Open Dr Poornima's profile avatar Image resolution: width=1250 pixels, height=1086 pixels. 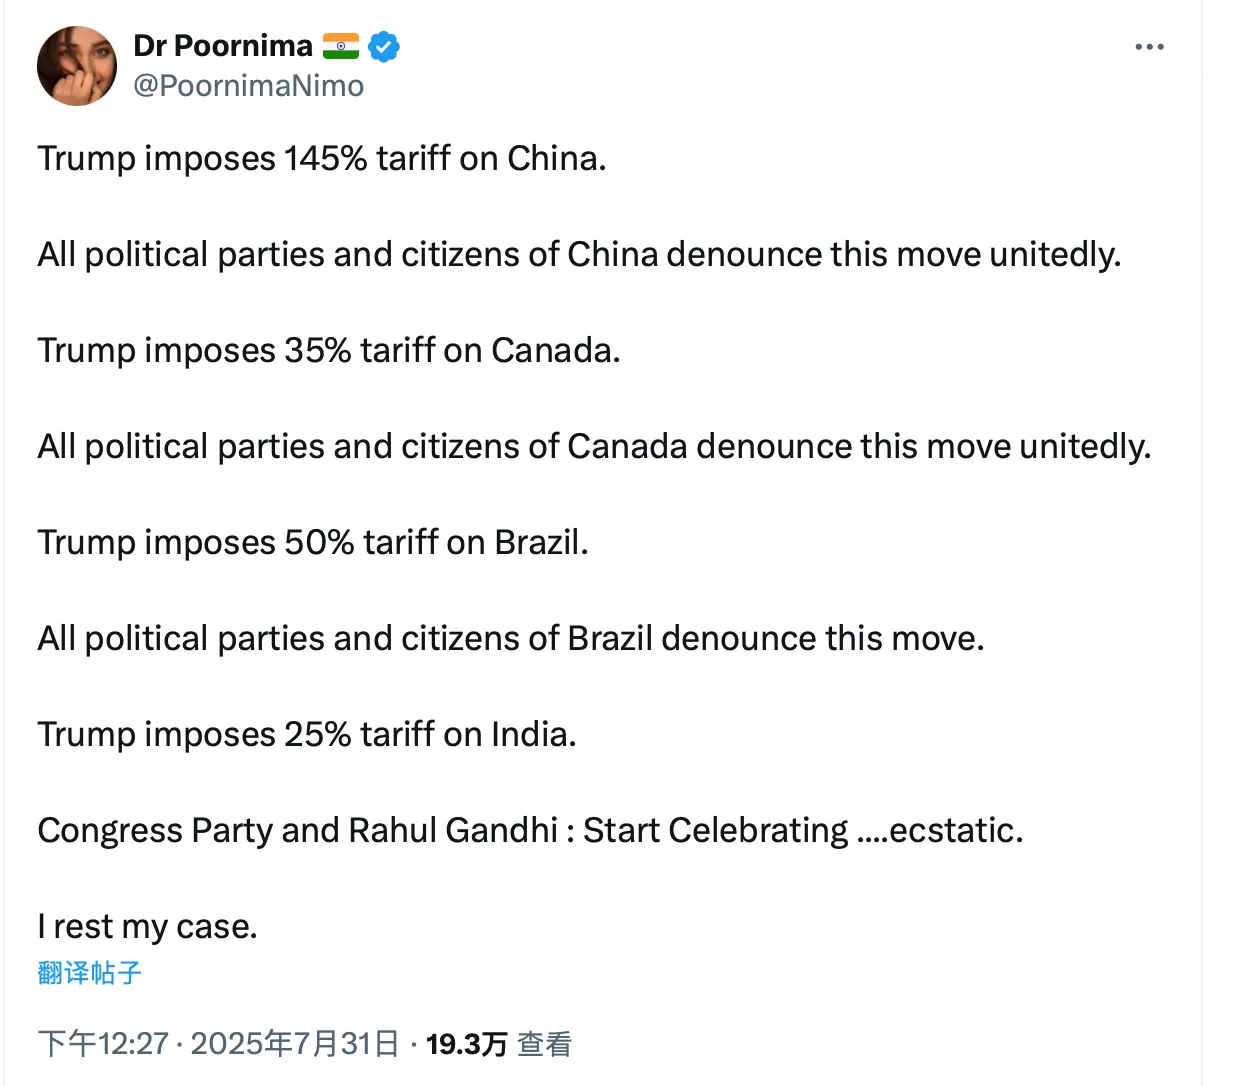pyautogui.click(x=77, y=66)
